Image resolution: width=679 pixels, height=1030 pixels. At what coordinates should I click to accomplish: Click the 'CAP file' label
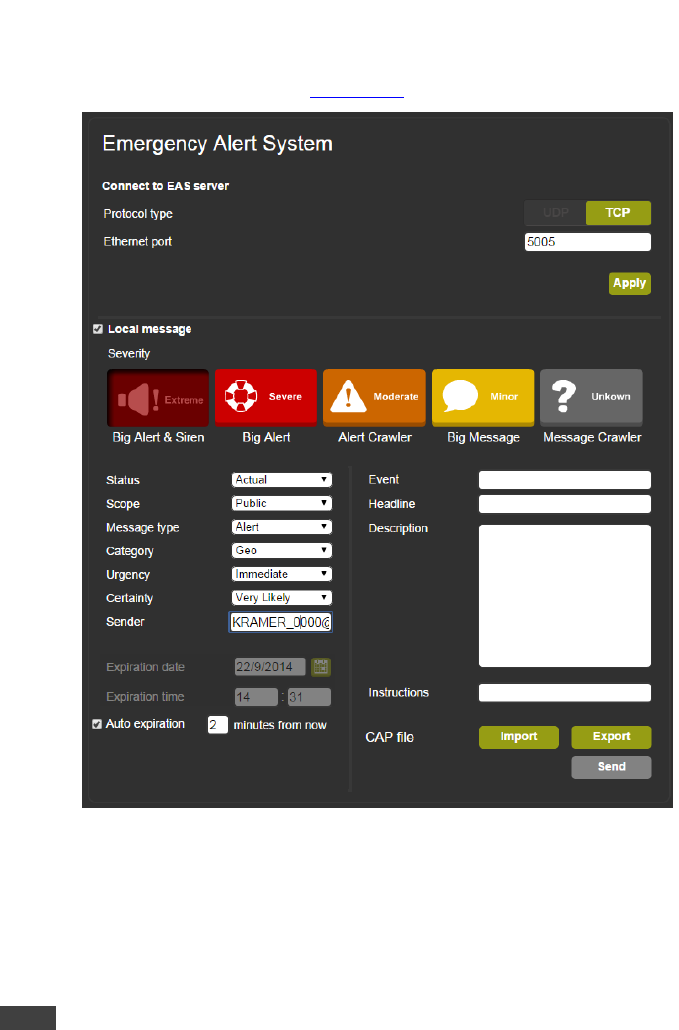coord(389,737)
